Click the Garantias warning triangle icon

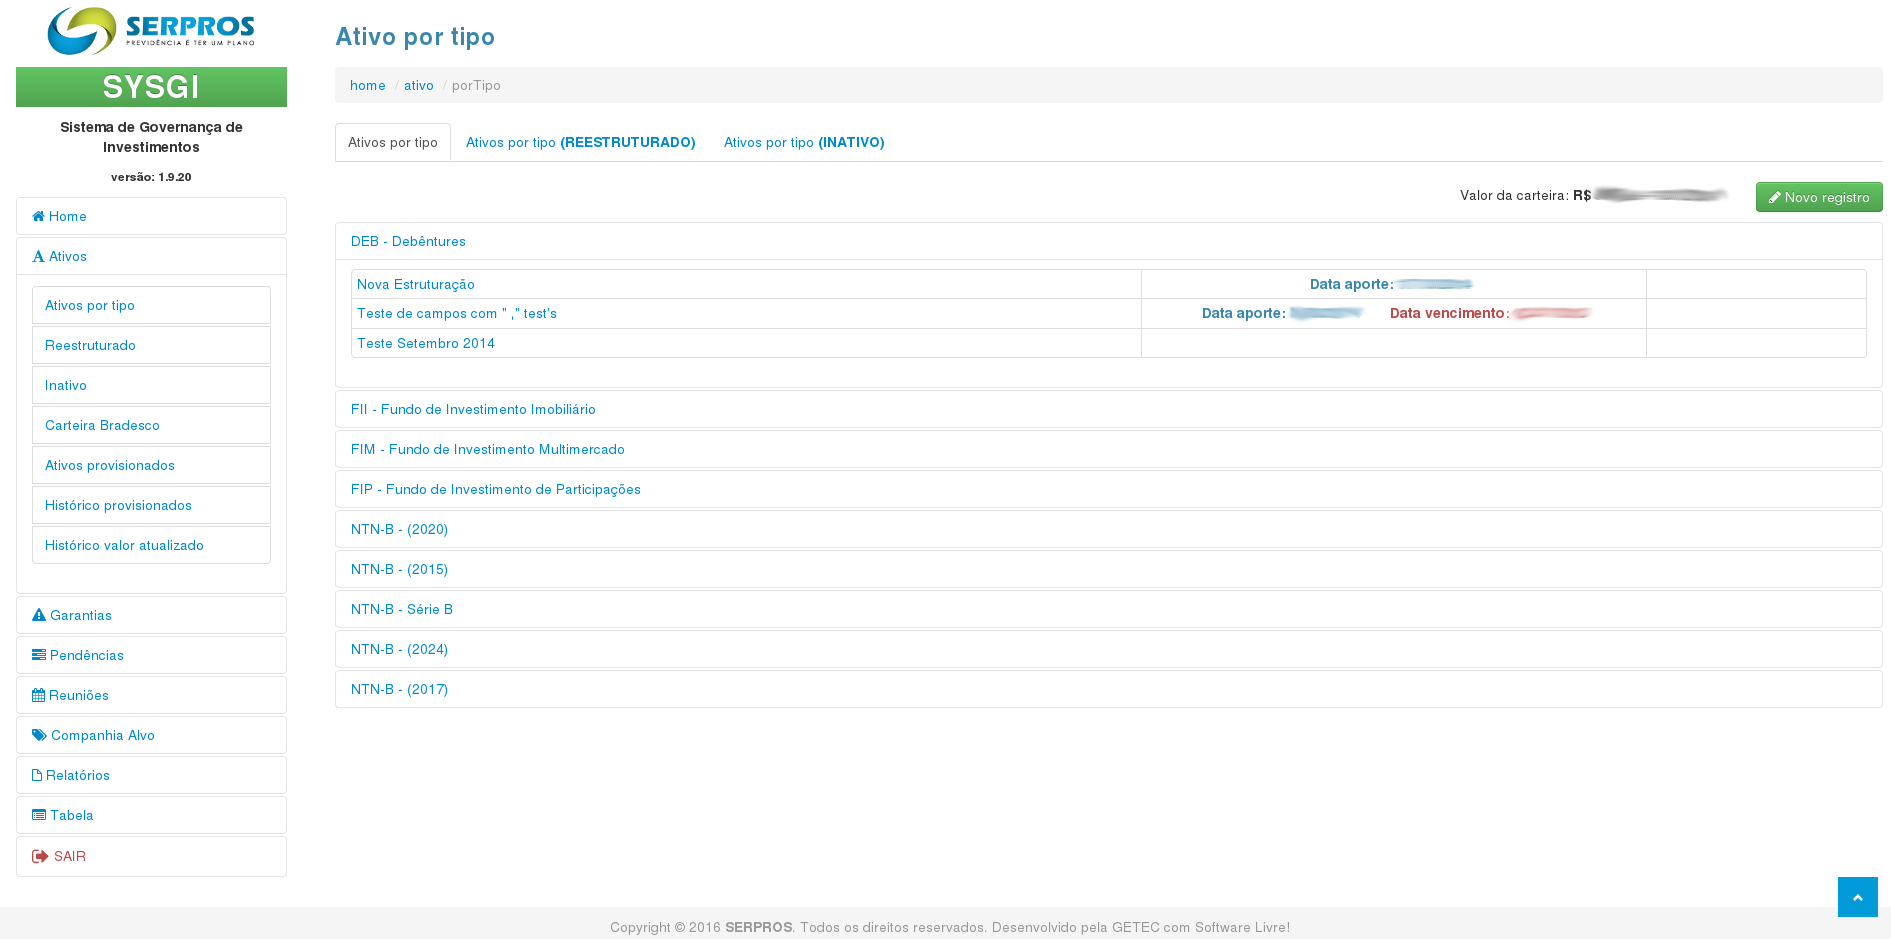[x=39, y=615]
